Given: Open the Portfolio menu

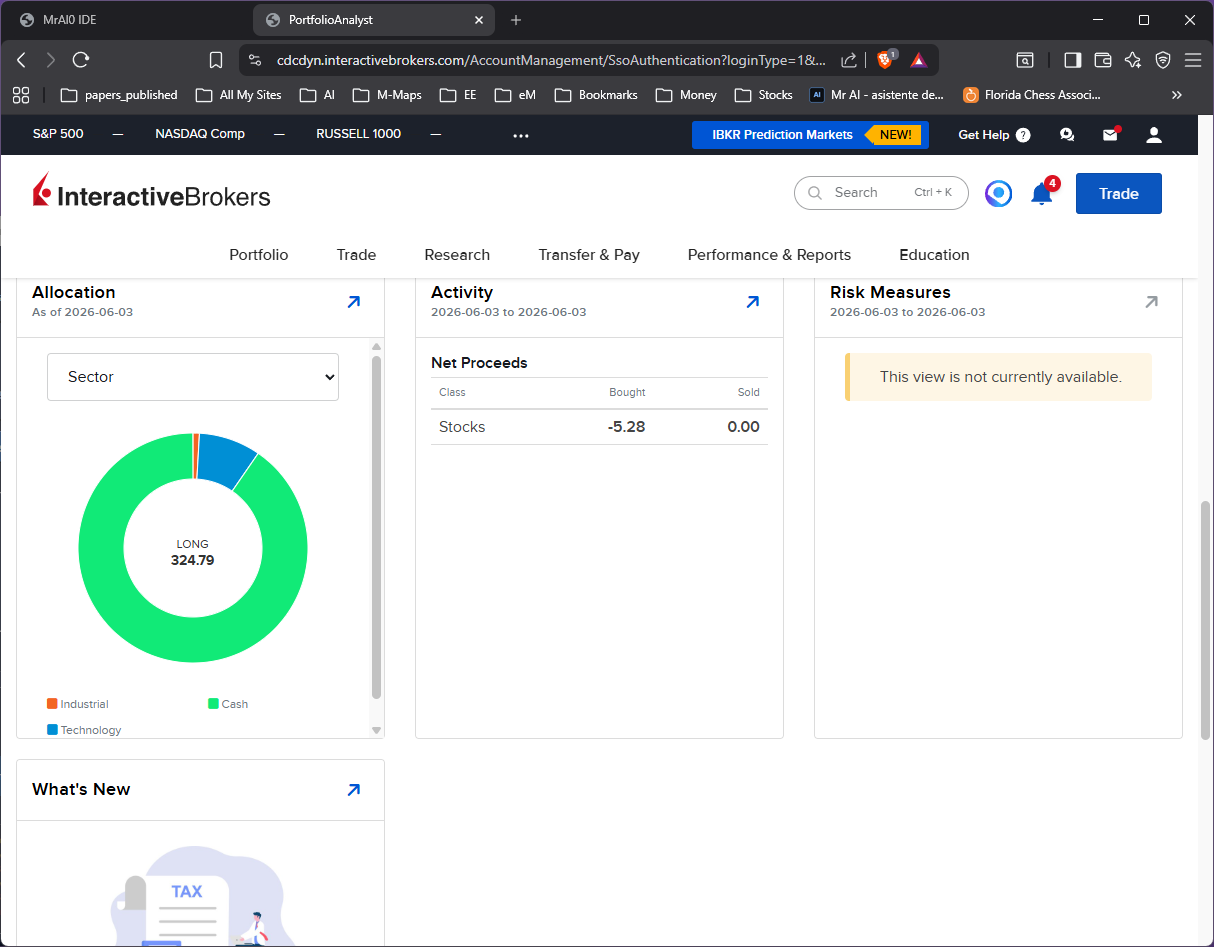Looking at the screenshot, I should pos(259,255).
